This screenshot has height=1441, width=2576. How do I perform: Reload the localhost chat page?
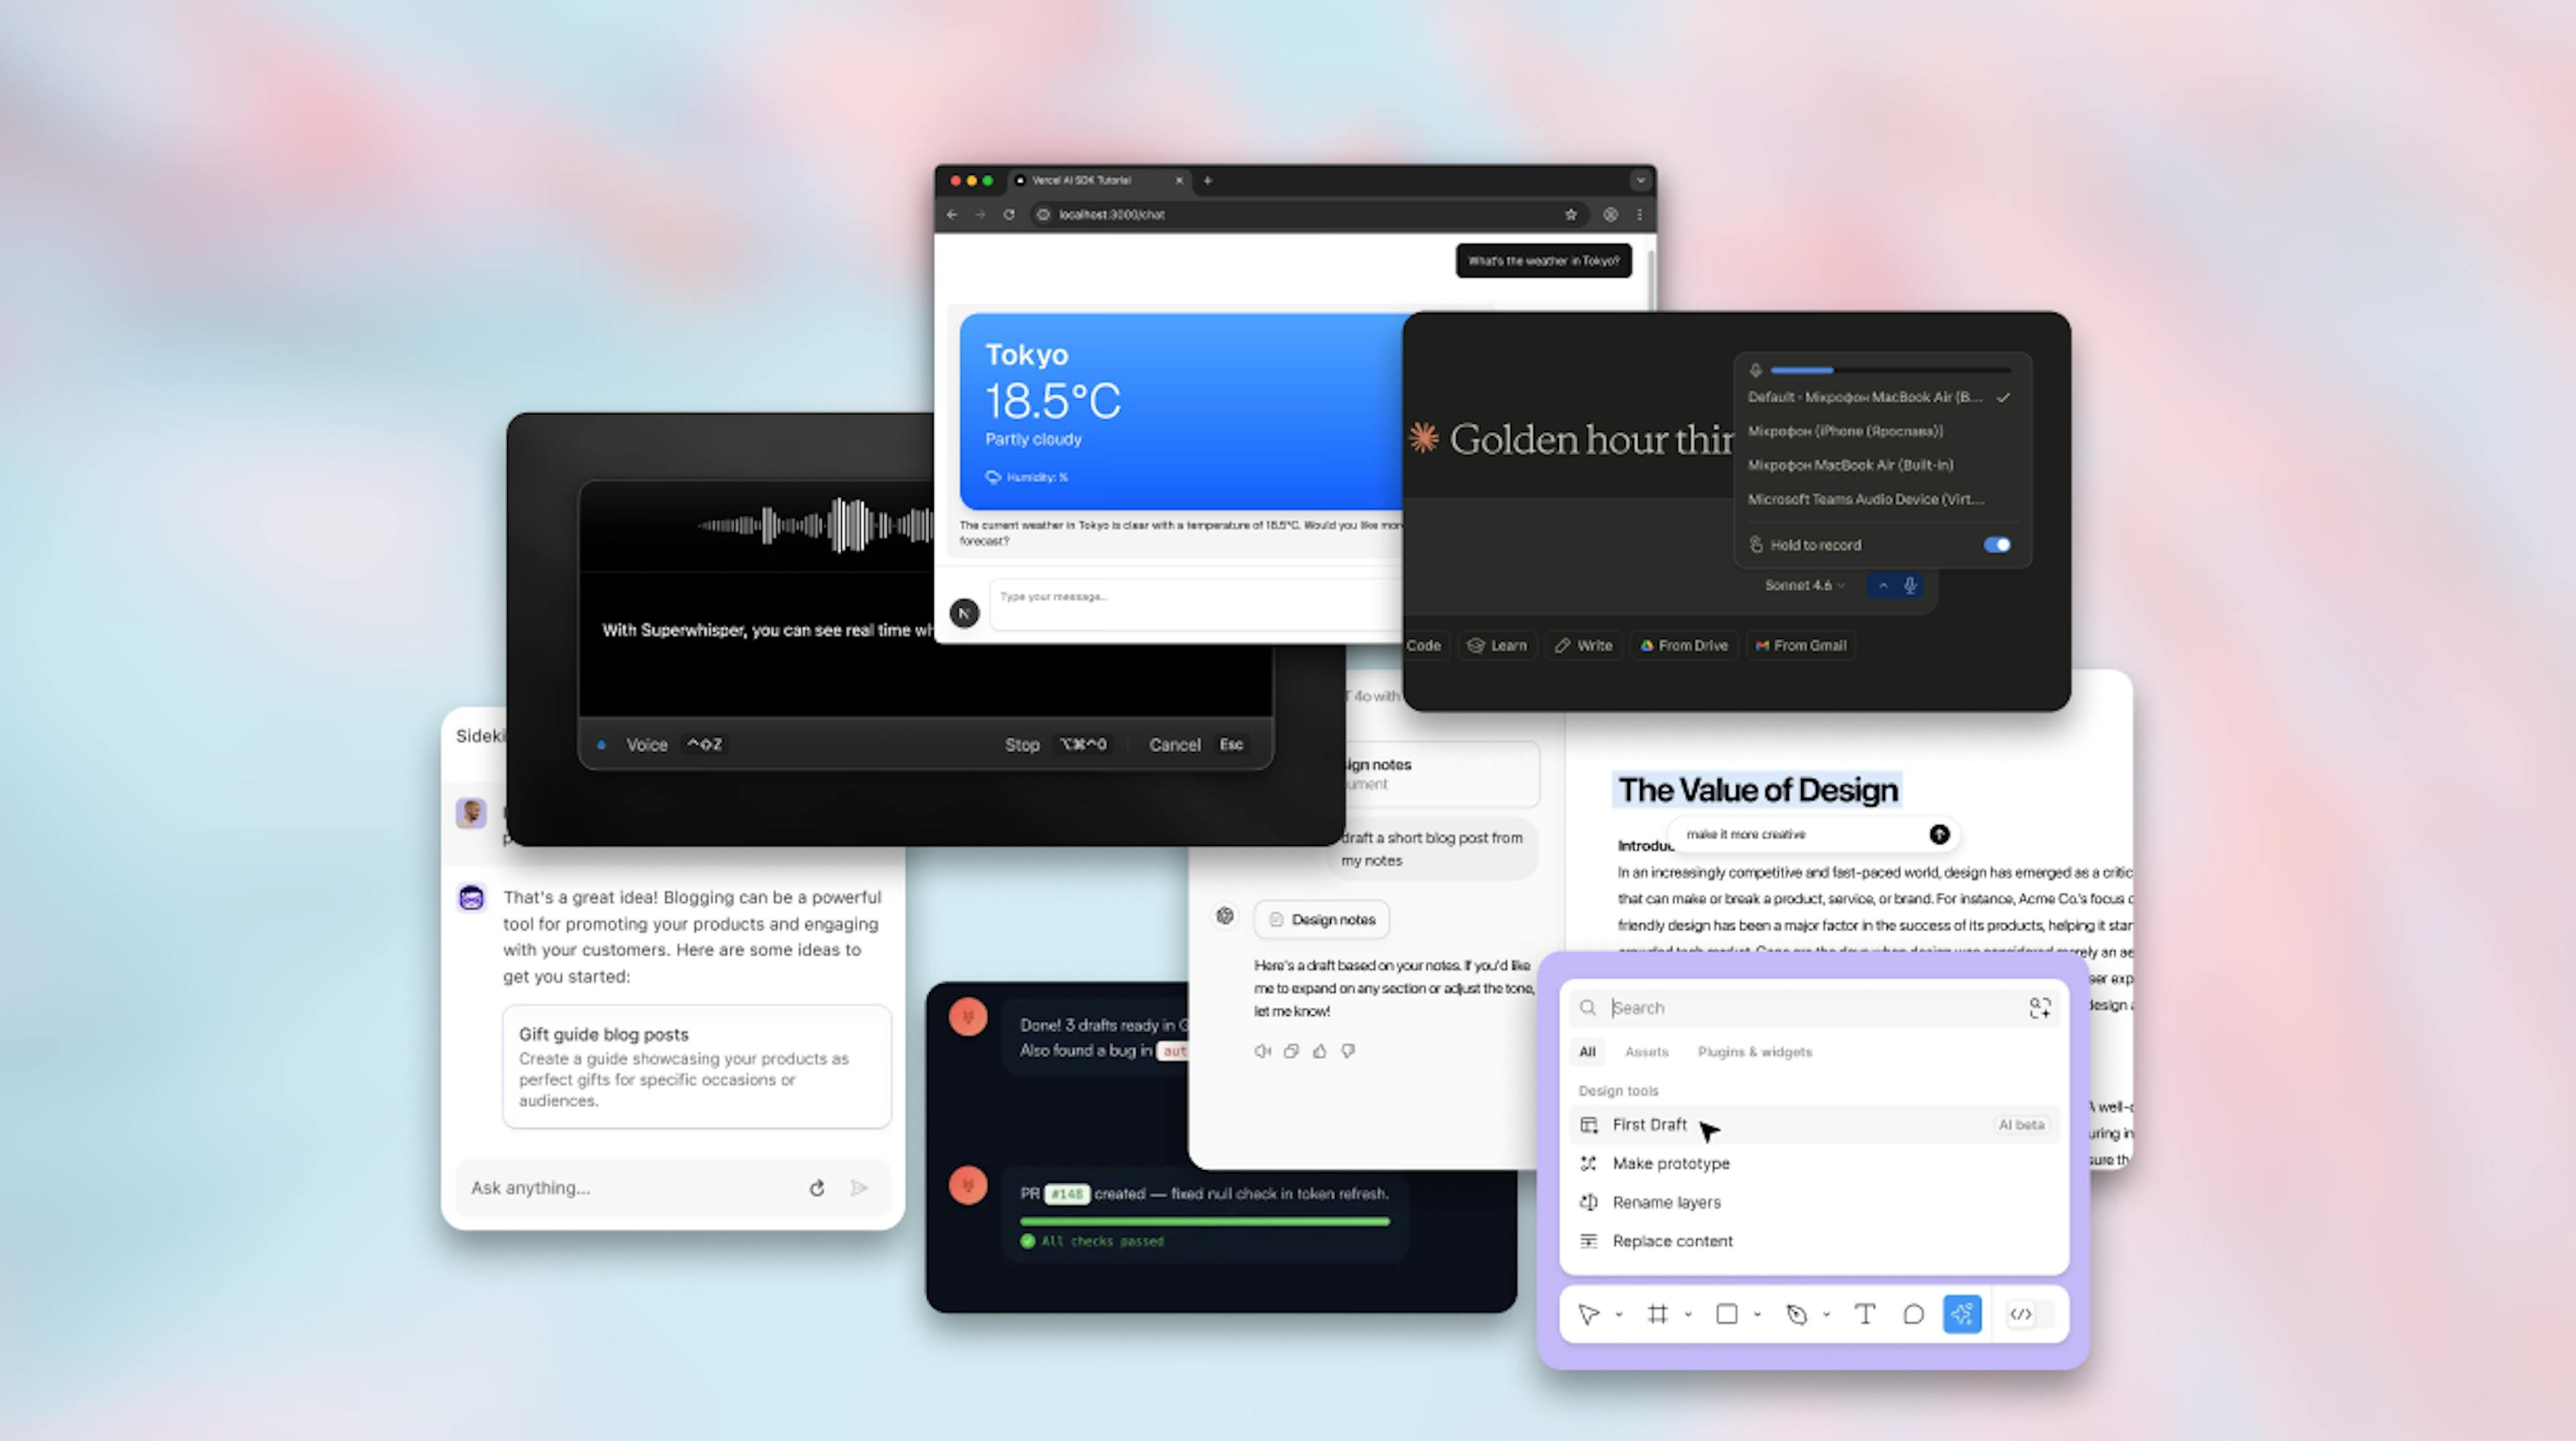pos(1009,215)
